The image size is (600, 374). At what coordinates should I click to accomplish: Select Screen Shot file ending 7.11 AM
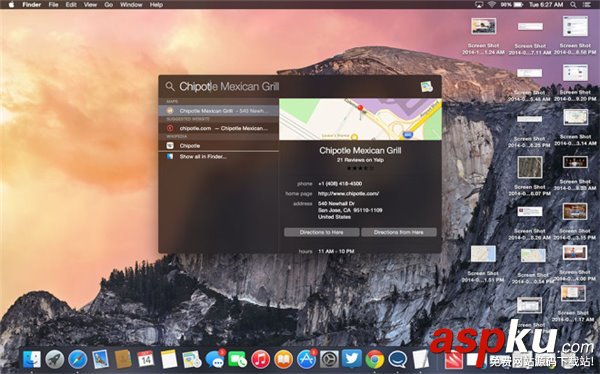click(530, 36)
